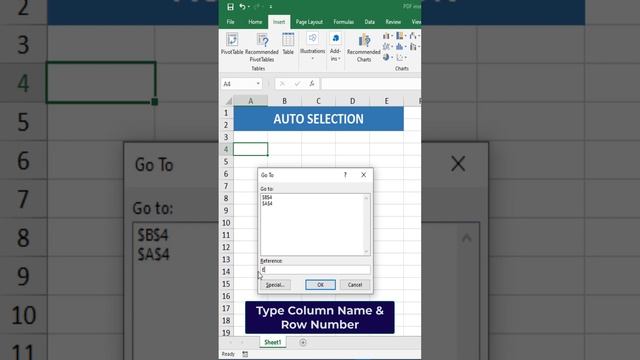Open the File tab
The width and height of the screenshot is (640, 360).
[231, 22]
